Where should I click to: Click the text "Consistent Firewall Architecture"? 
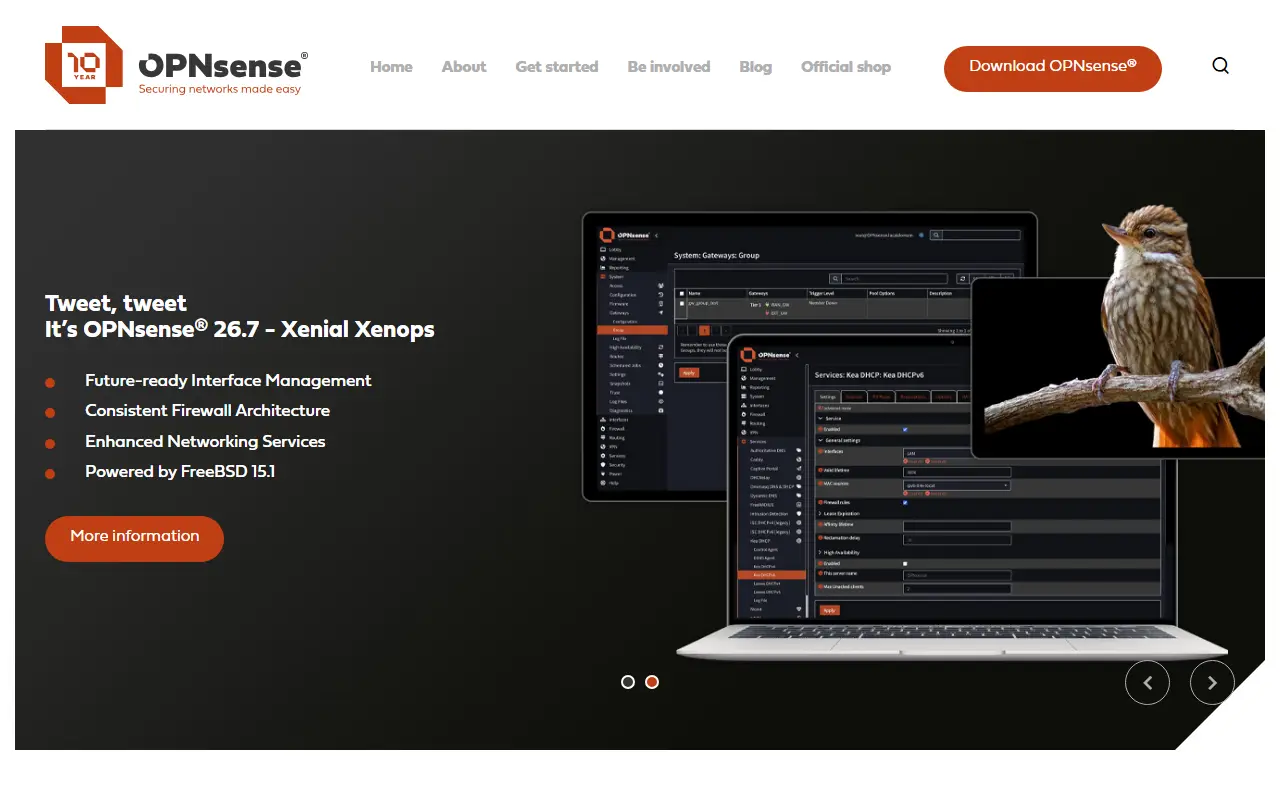(x=207, y=411)
